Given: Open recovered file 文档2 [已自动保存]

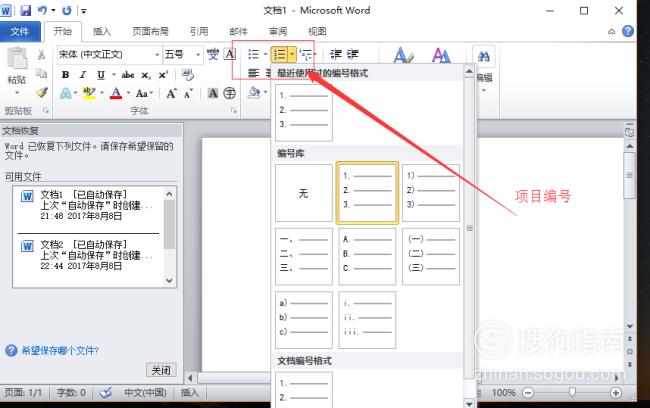Looking at the screenshot, I should 88,255.
